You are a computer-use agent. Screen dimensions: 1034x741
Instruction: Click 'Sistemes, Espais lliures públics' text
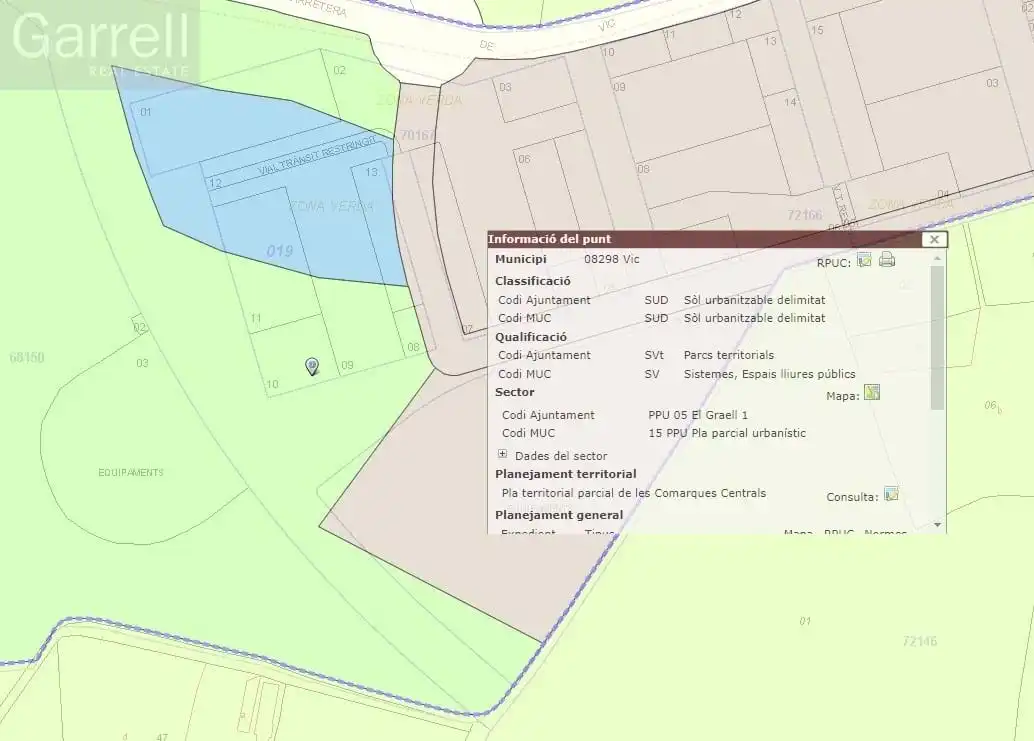770,374
